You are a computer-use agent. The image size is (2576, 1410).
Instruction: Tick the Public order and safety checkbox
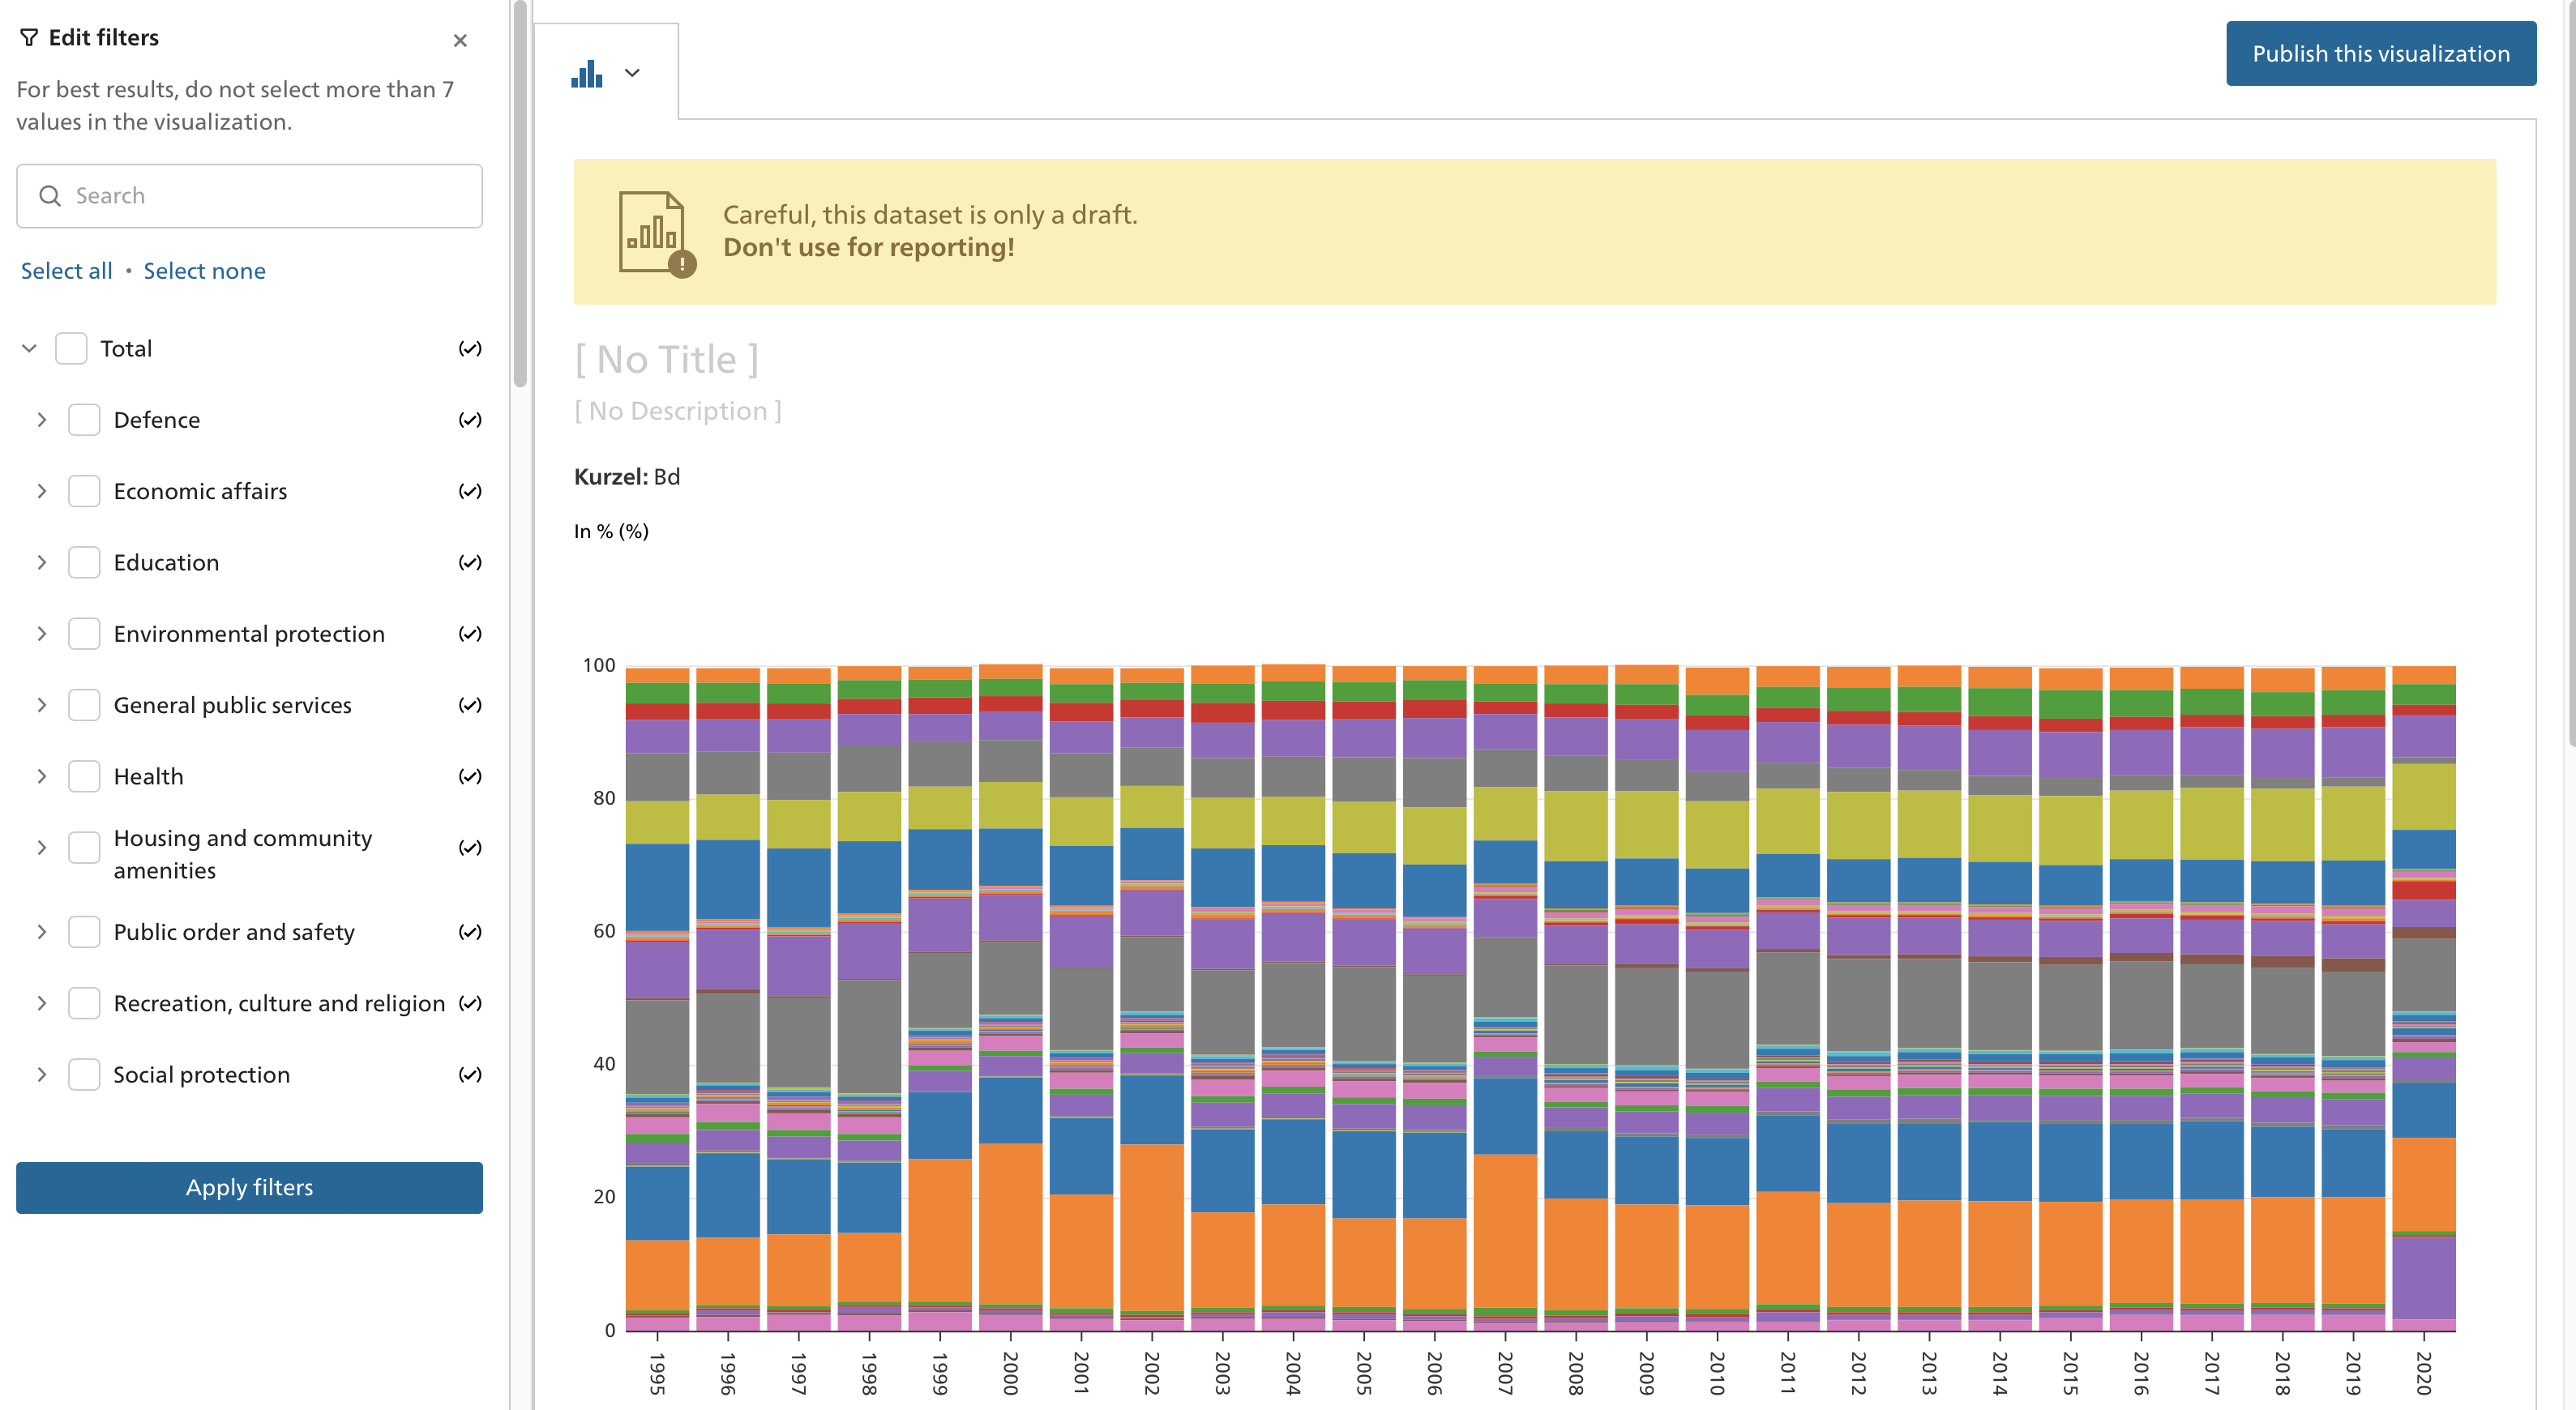(84, 931)
